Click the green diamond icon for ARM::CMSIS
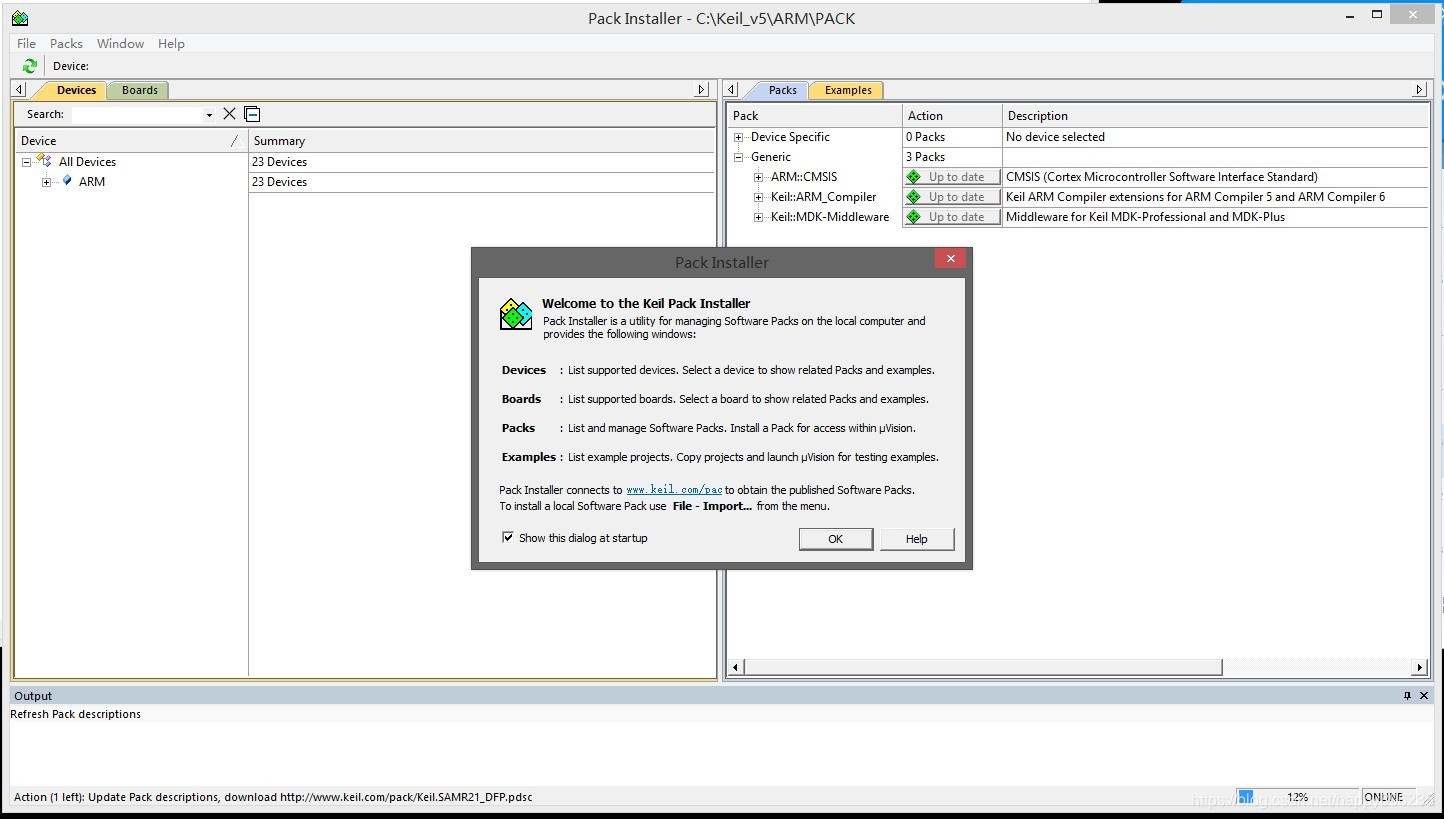This screenshot has height=819, width=1444. click(913, 177)
